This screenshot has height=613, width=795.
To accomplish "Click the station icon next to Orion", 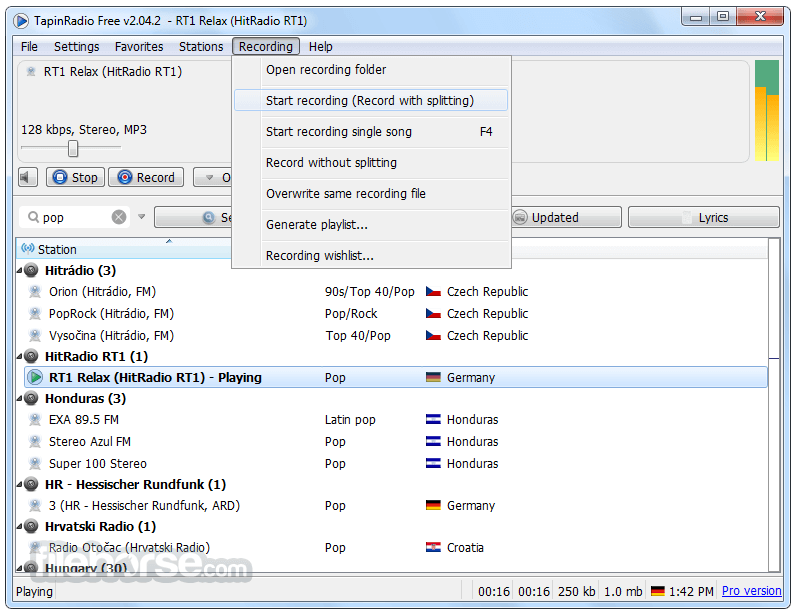I will pos(35,292).
